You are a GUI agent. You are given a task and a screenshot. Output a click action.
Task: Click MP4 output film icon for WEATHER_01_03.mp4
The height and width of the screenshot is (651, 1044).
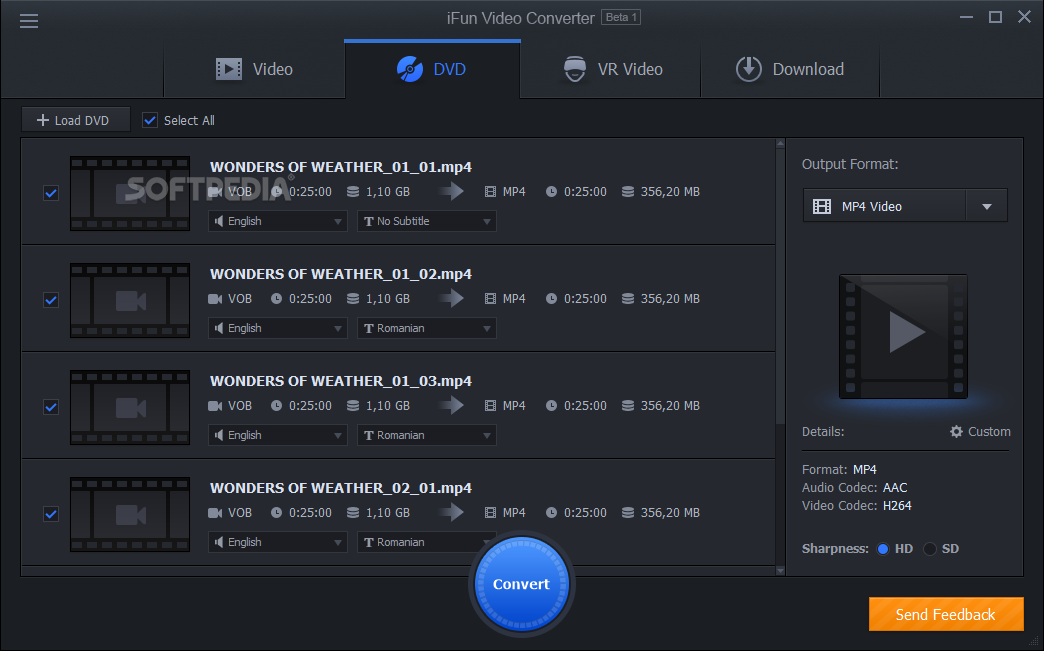(x=491, y=405)
